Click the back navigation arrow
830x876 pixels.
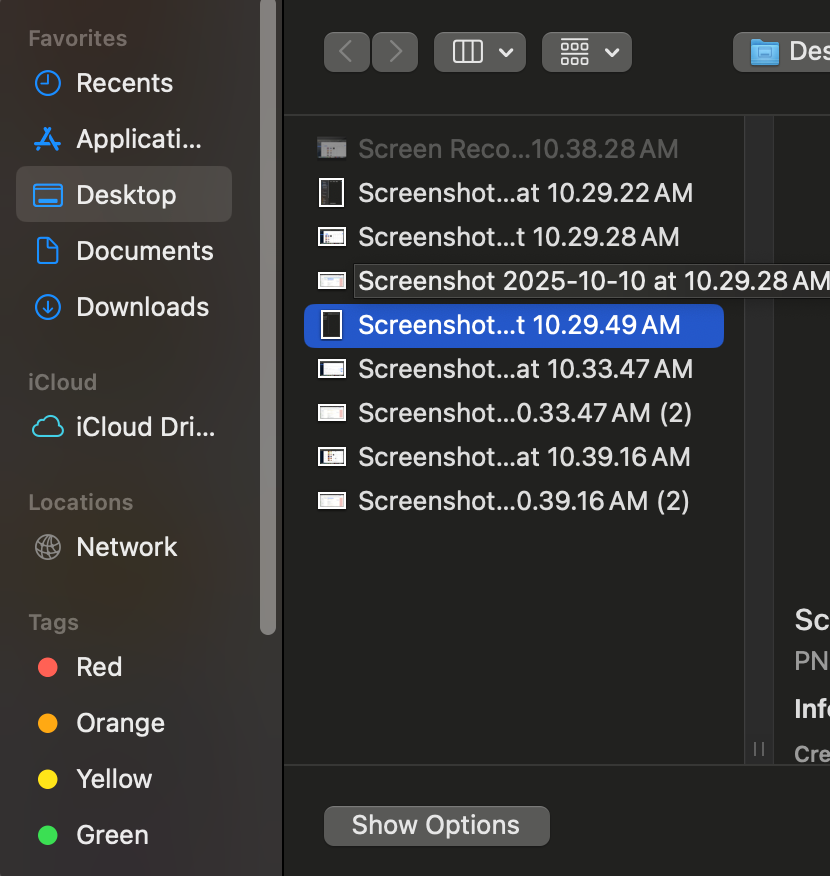[x=346, y=52]
